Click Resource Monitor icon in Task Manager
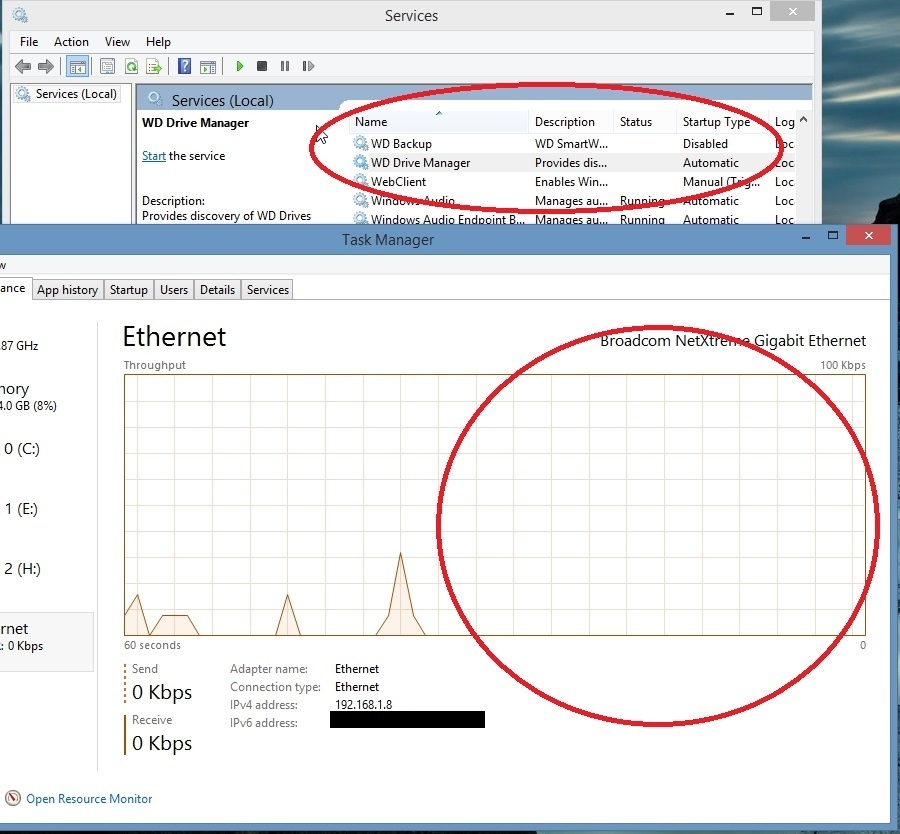900x834 pixels. tap(13, 798)
